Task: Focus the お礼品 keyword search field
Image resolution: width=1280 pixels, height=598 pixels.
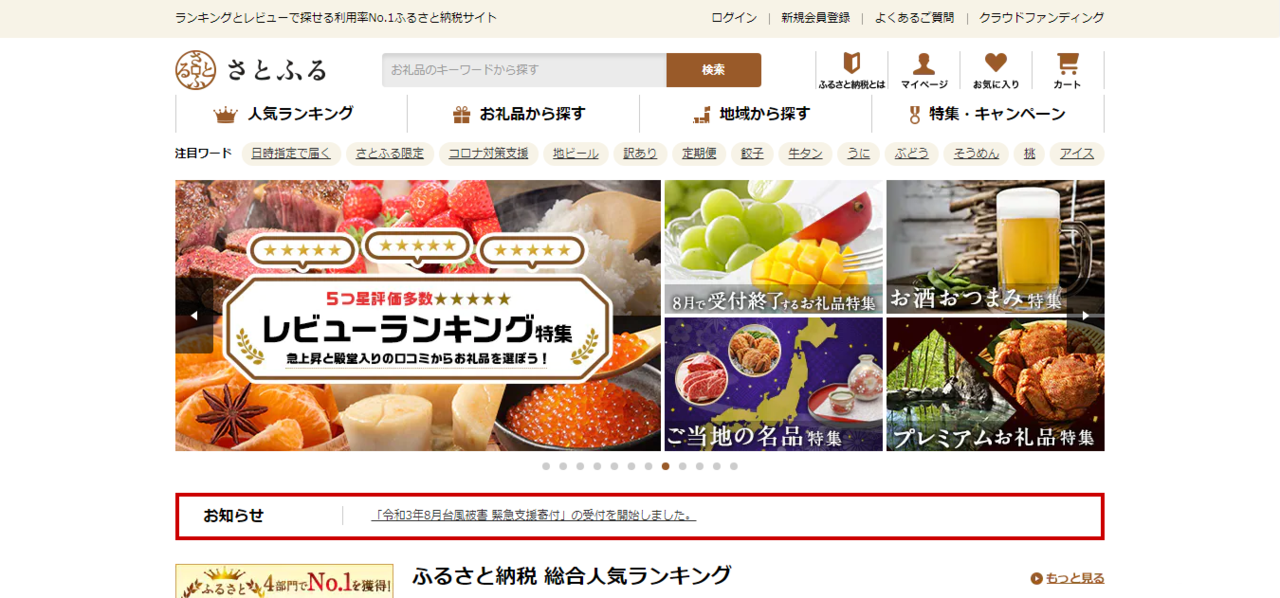Action: click(x=524, y=70)
